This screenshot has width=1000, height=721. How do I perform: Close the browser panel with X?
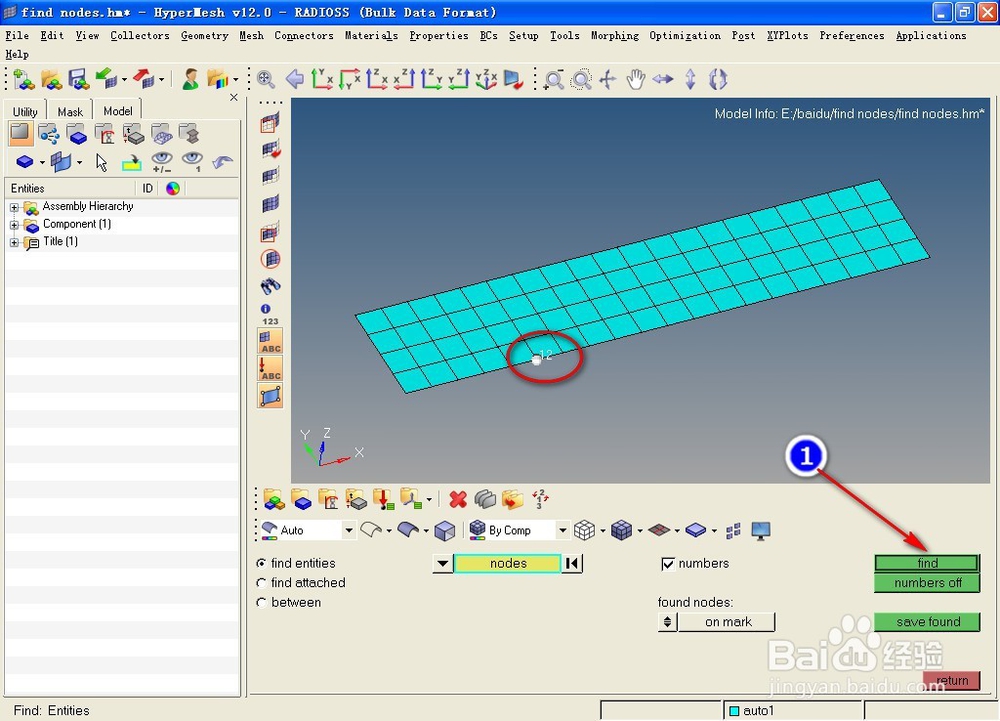(x=233, y=97)
